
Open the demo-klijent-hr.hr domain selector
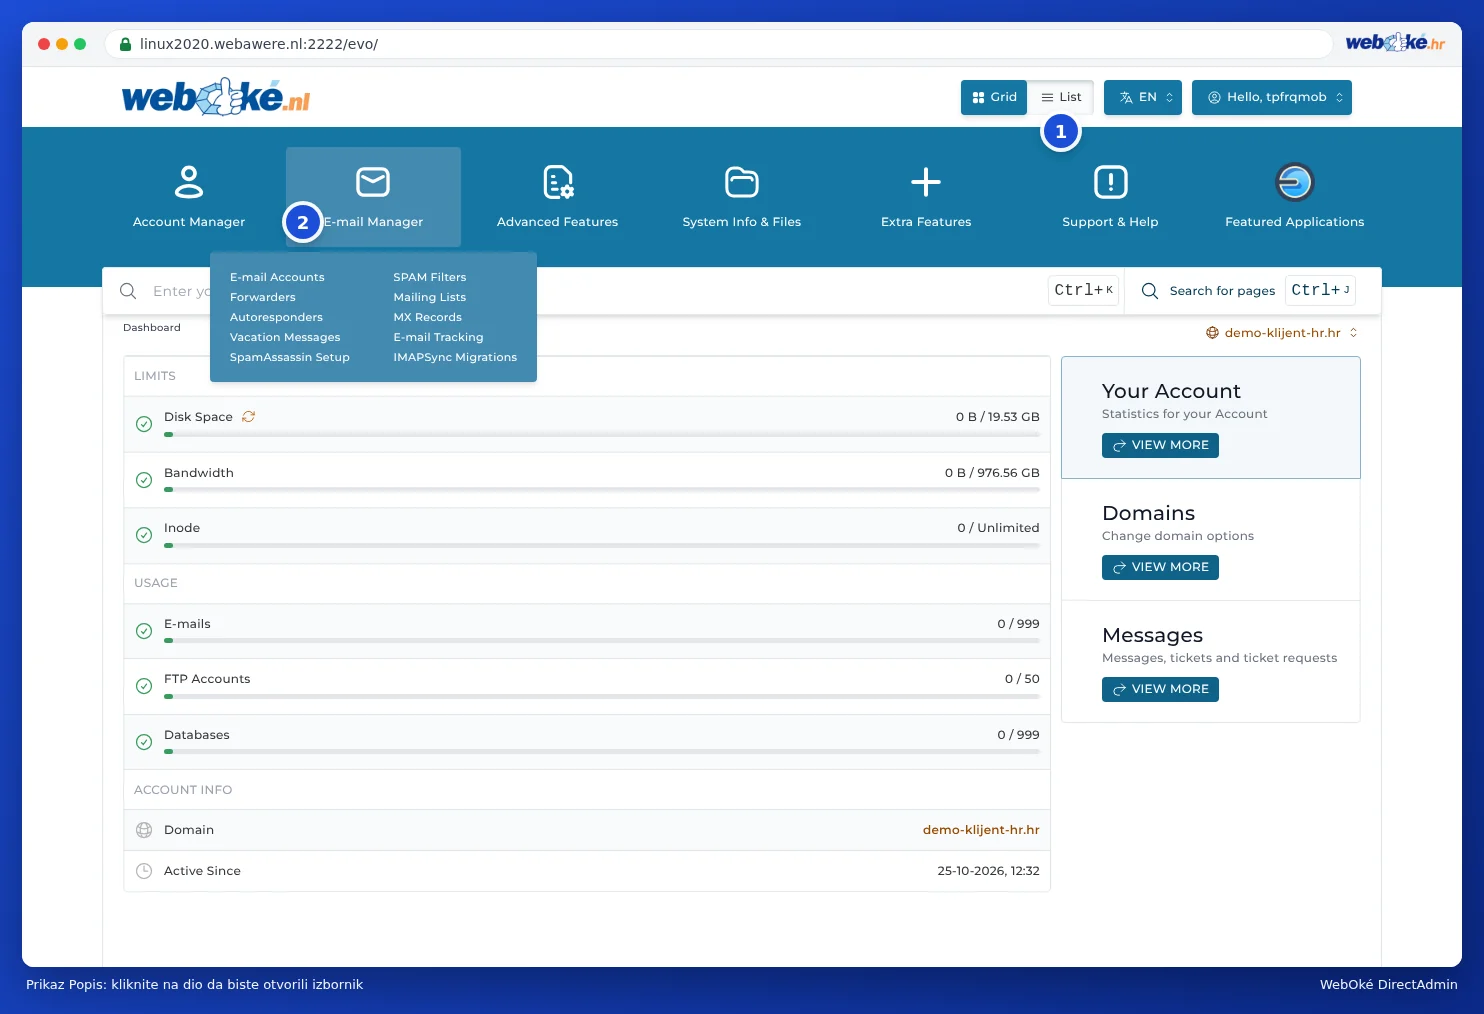pos(1282,333)
